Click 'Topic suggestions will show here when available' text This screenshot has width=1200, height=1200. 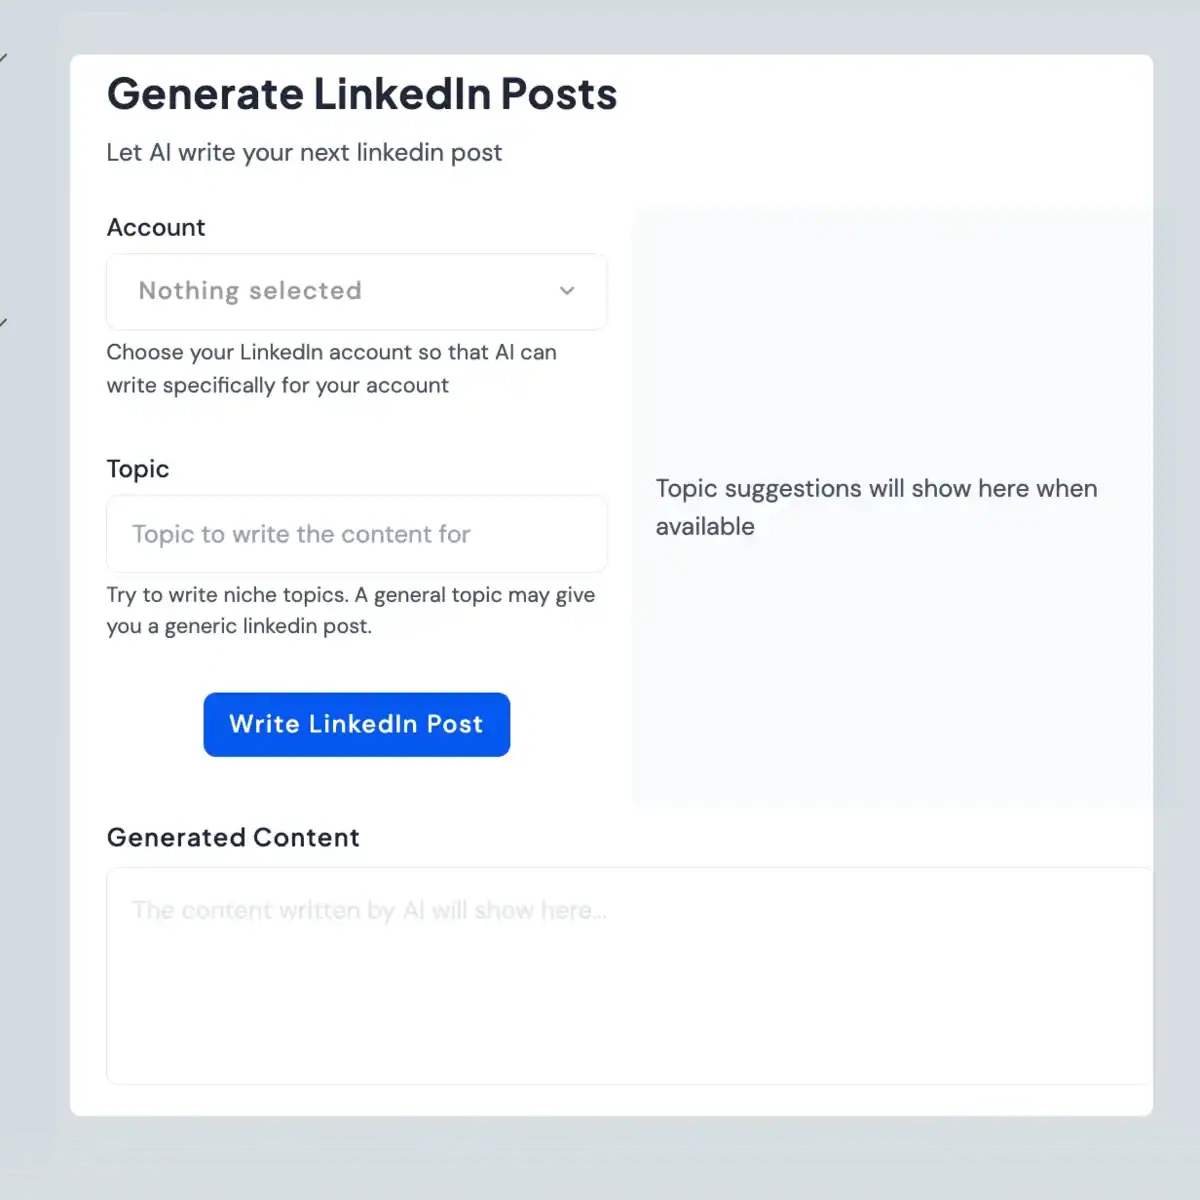coord(876,507)
